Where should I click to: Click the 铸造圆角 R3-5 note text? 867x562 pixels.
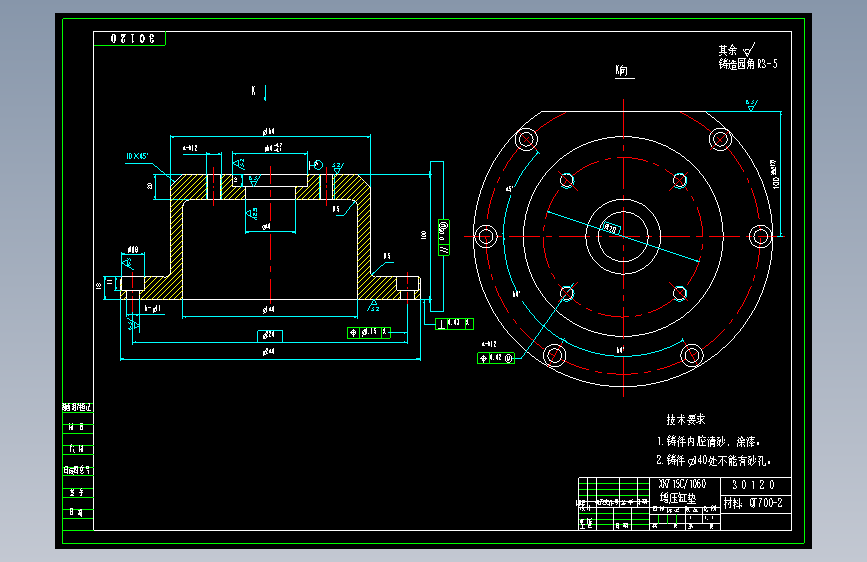748,64
